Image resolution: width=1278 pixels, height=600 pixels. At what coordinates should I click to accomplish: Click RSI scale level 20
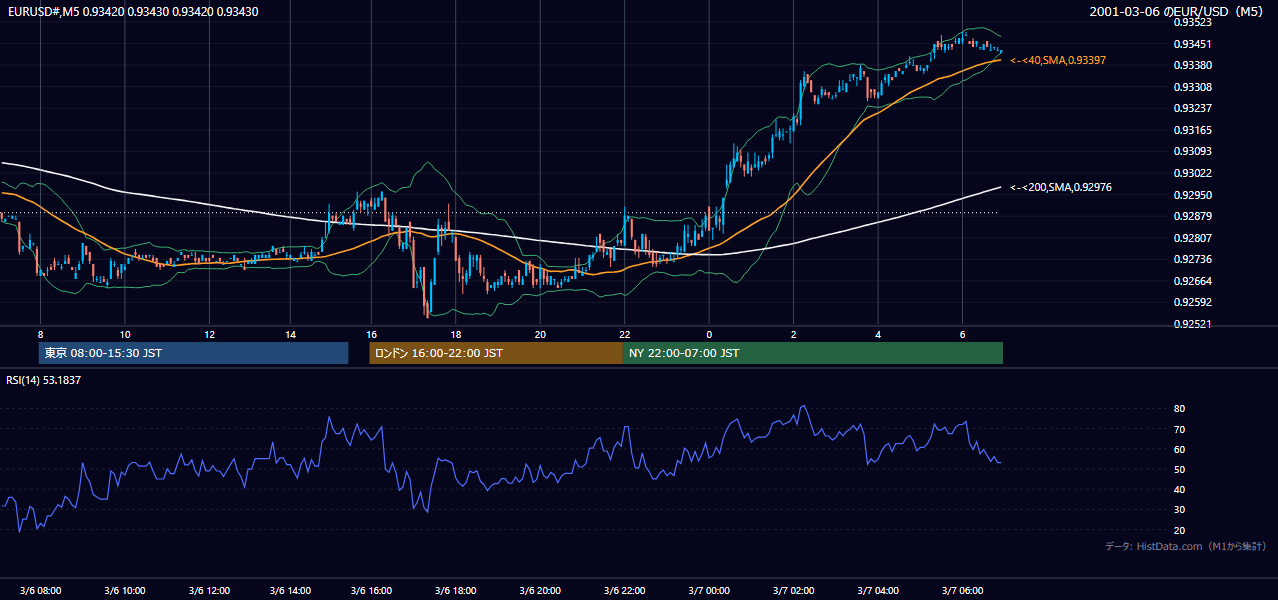click(1179, 530)
